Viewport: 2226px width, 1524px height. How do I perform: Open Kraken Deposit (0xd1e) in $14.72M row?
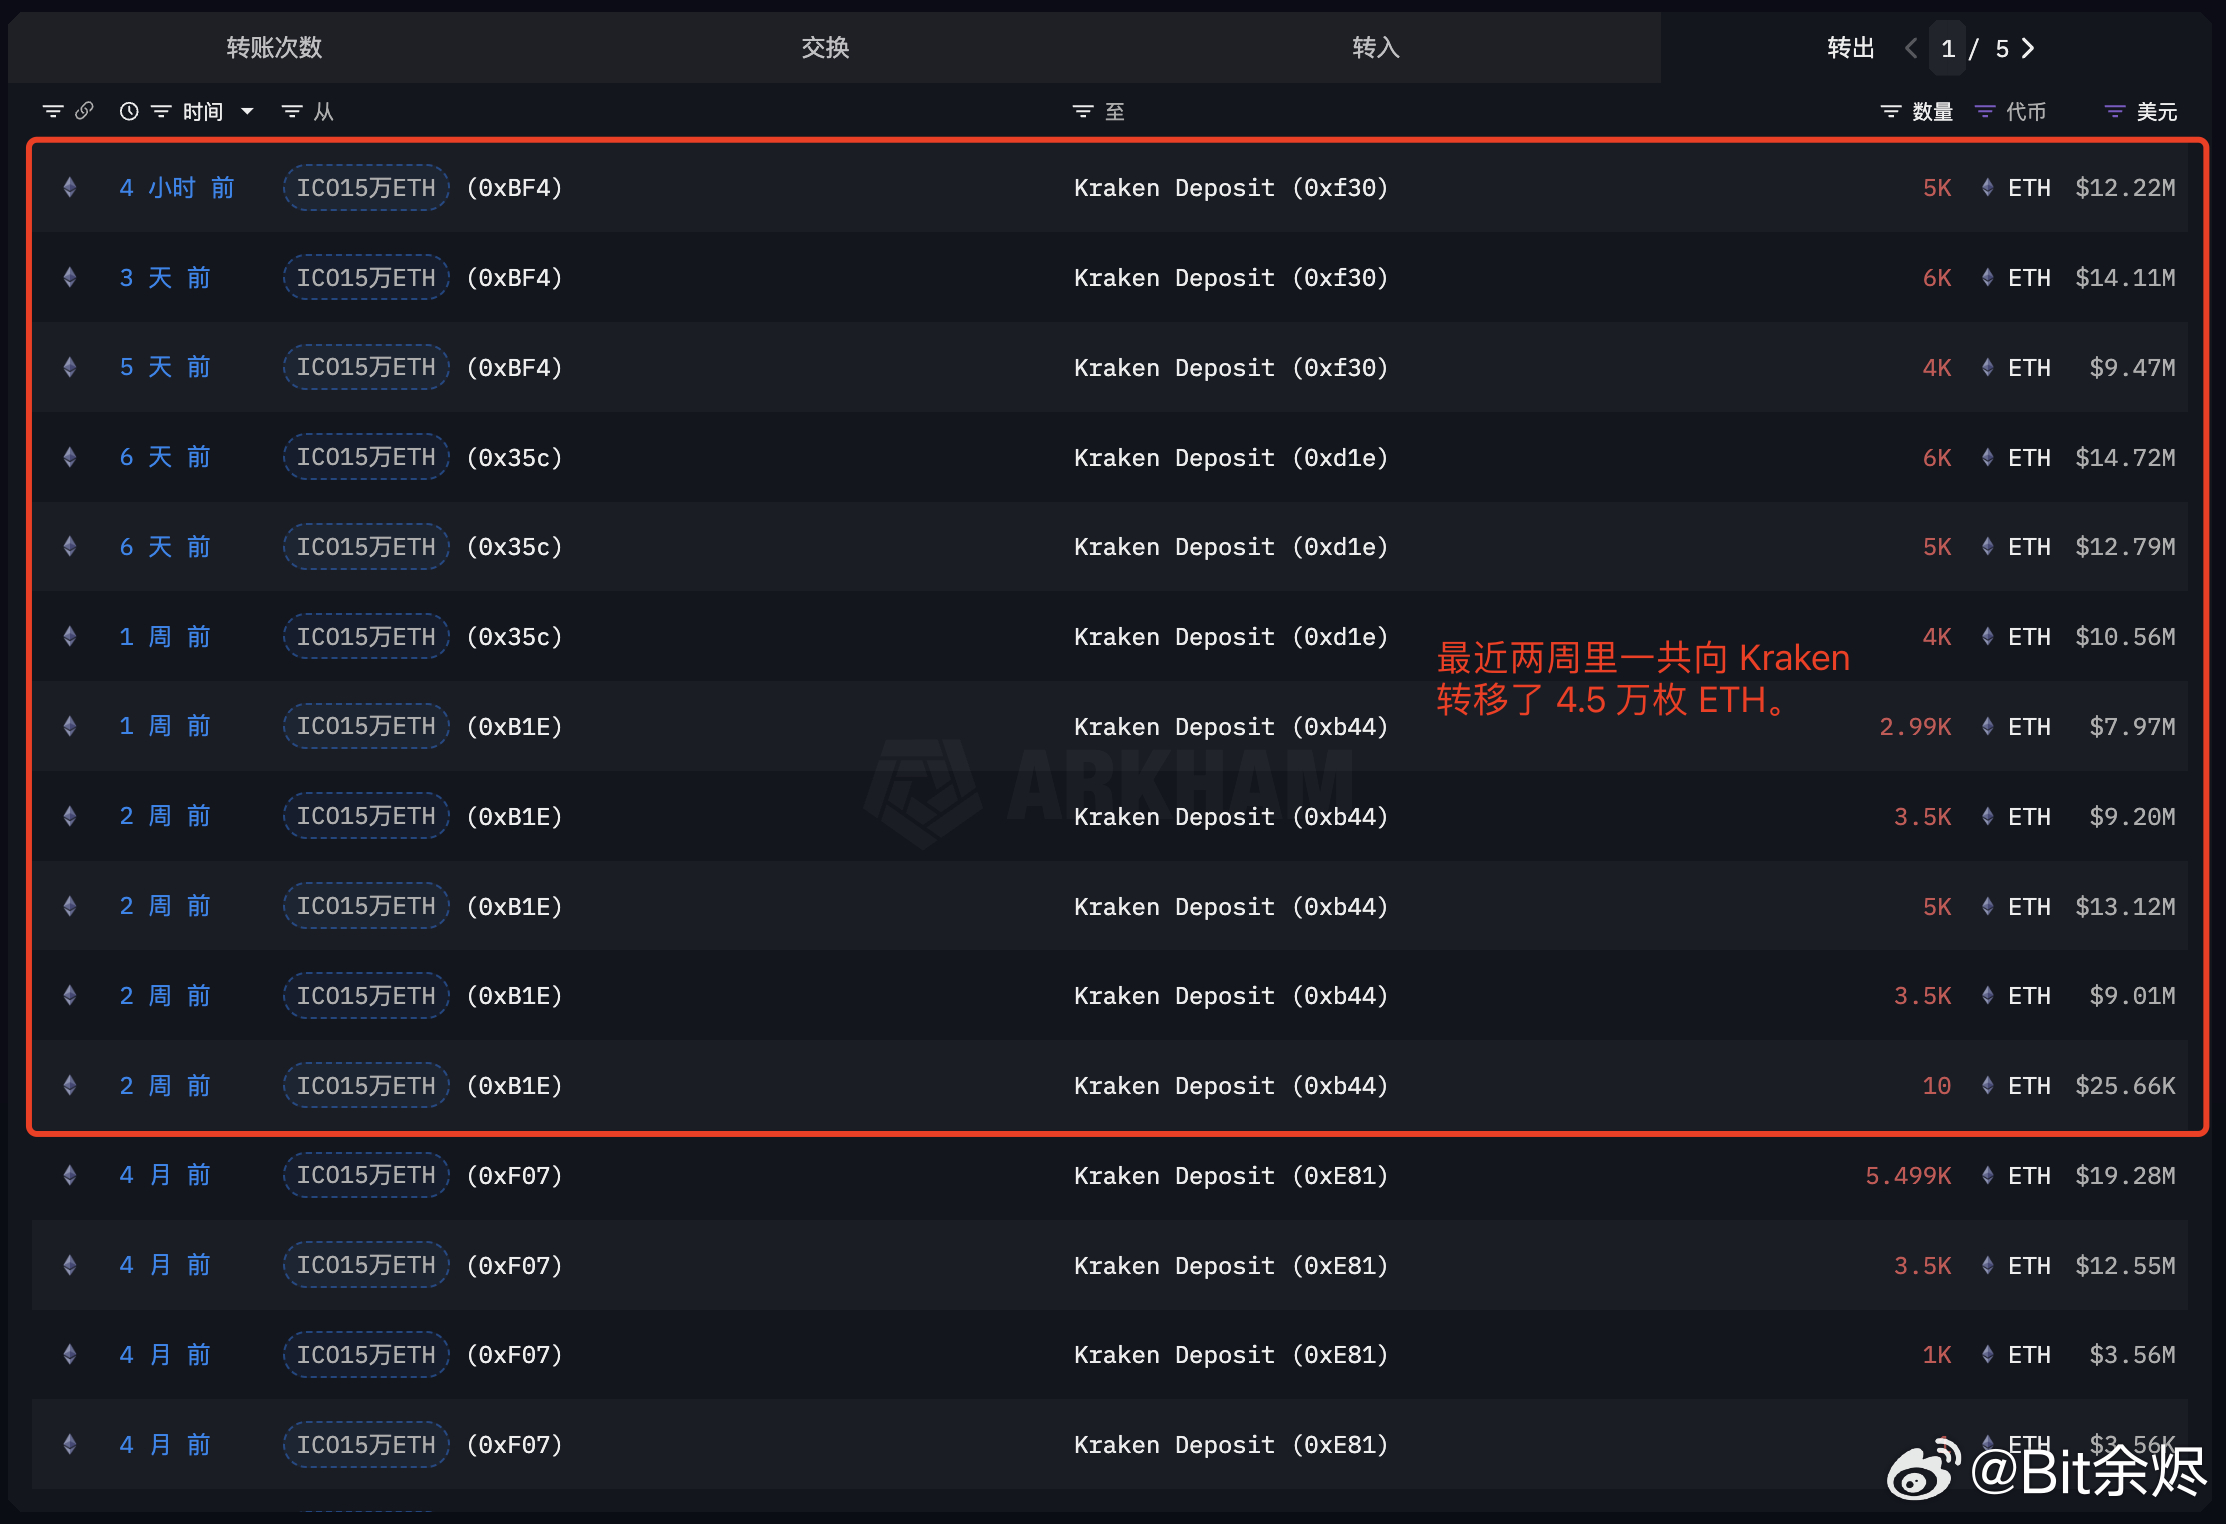pyautogui.click(x=1231, y=457)
